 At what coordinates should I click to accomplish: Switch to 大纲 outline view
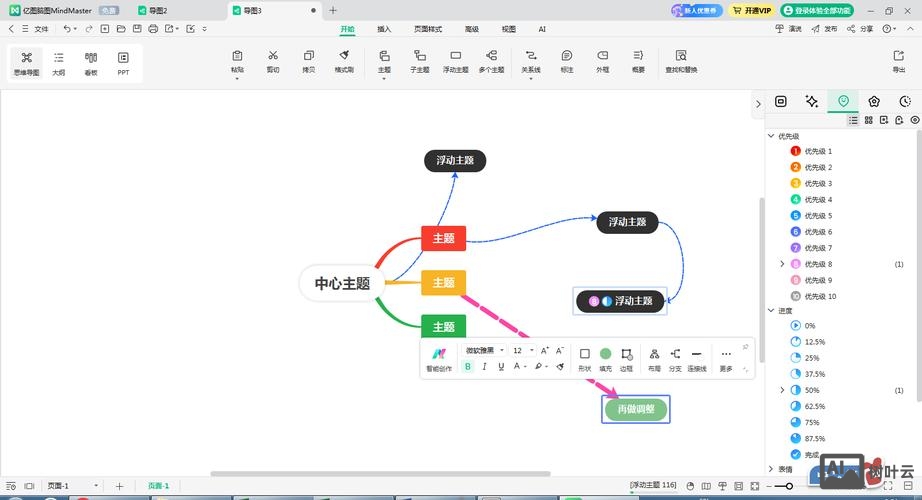(x=59, y=62)
